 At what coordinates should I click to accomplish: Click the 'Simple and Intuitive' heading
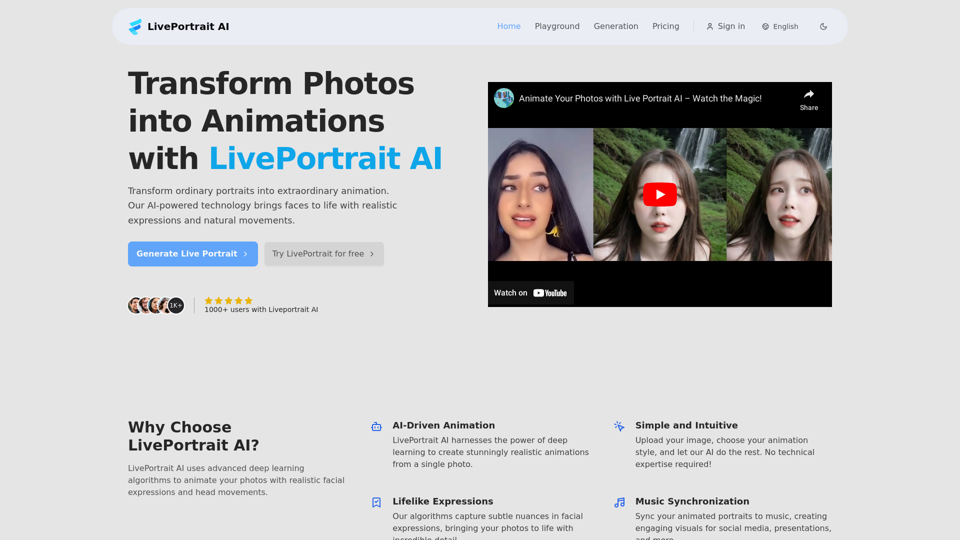(x=686, y=426)
